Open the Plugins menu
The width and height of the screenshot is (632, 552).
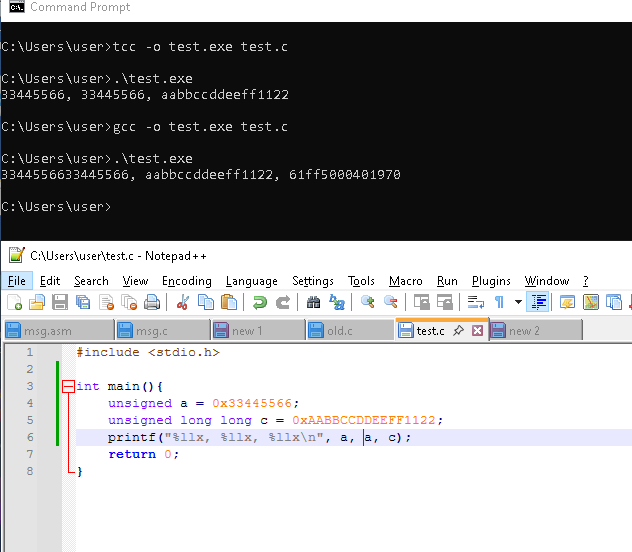(x=491, y=281)
